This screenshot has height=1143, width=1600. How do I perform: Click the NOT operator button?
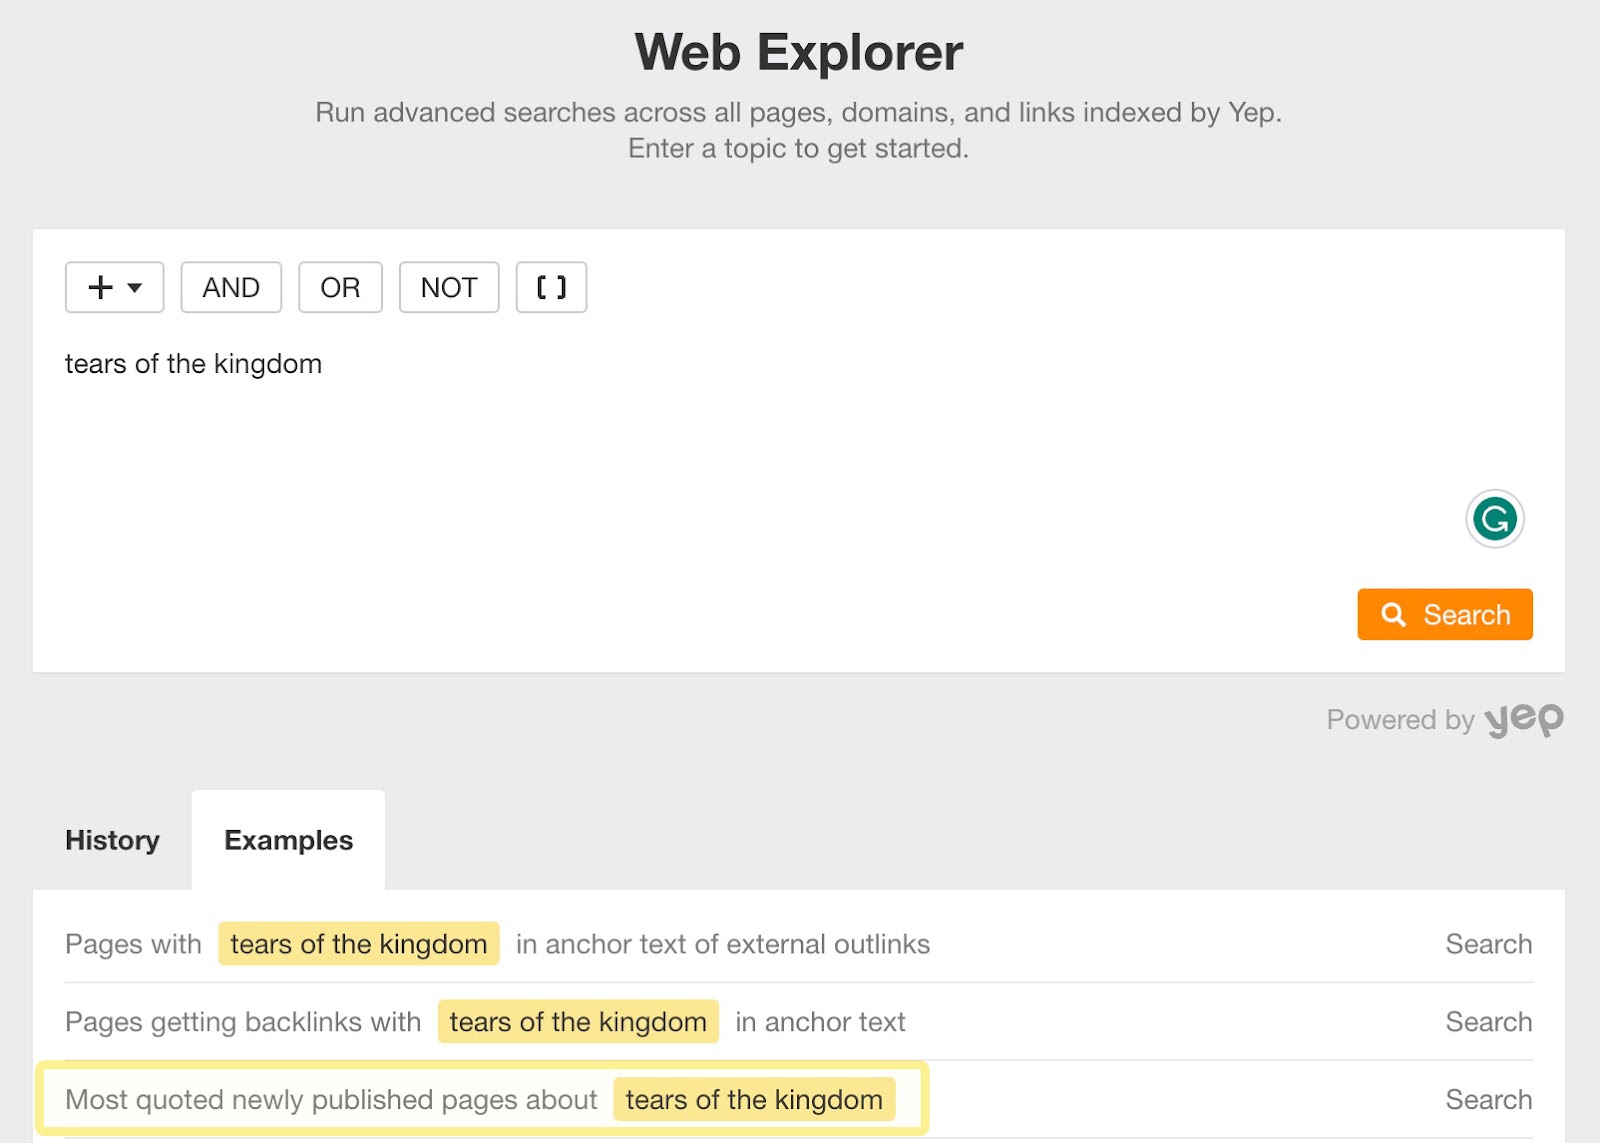[448, 287]
